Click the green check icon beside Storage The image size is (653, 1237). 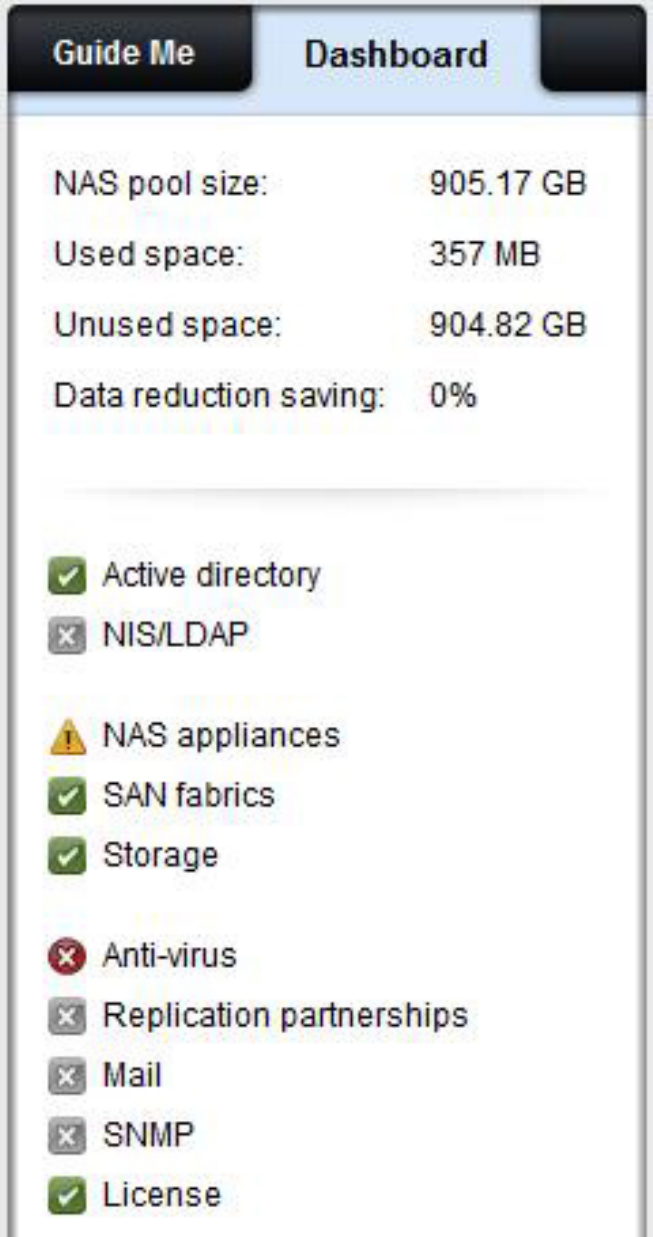tap(66, 858)
